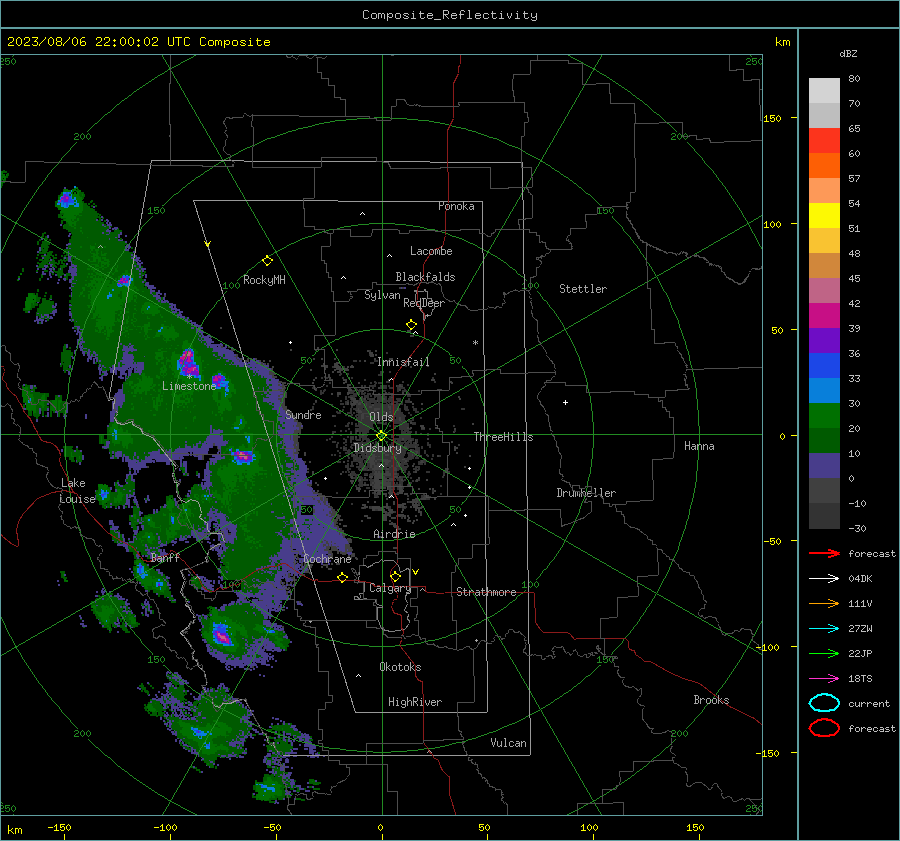Click the Cochrane label
900x841 pixels.
327,559
